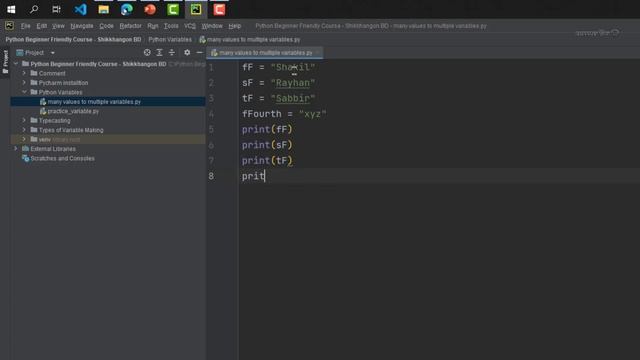
Task: Click print(fF) on line 5
Action: pyautogui.click(x=267, y=129)
